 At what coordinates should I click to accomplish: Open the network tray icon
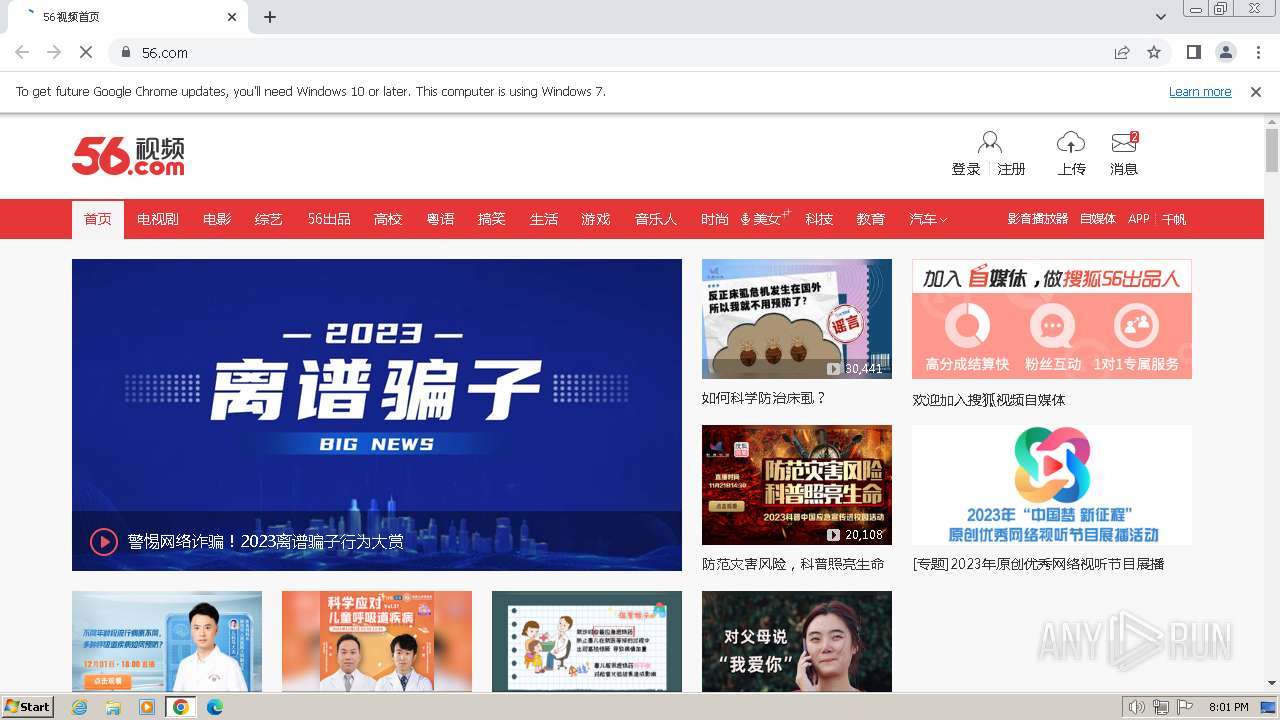[x=1161, y=707]
